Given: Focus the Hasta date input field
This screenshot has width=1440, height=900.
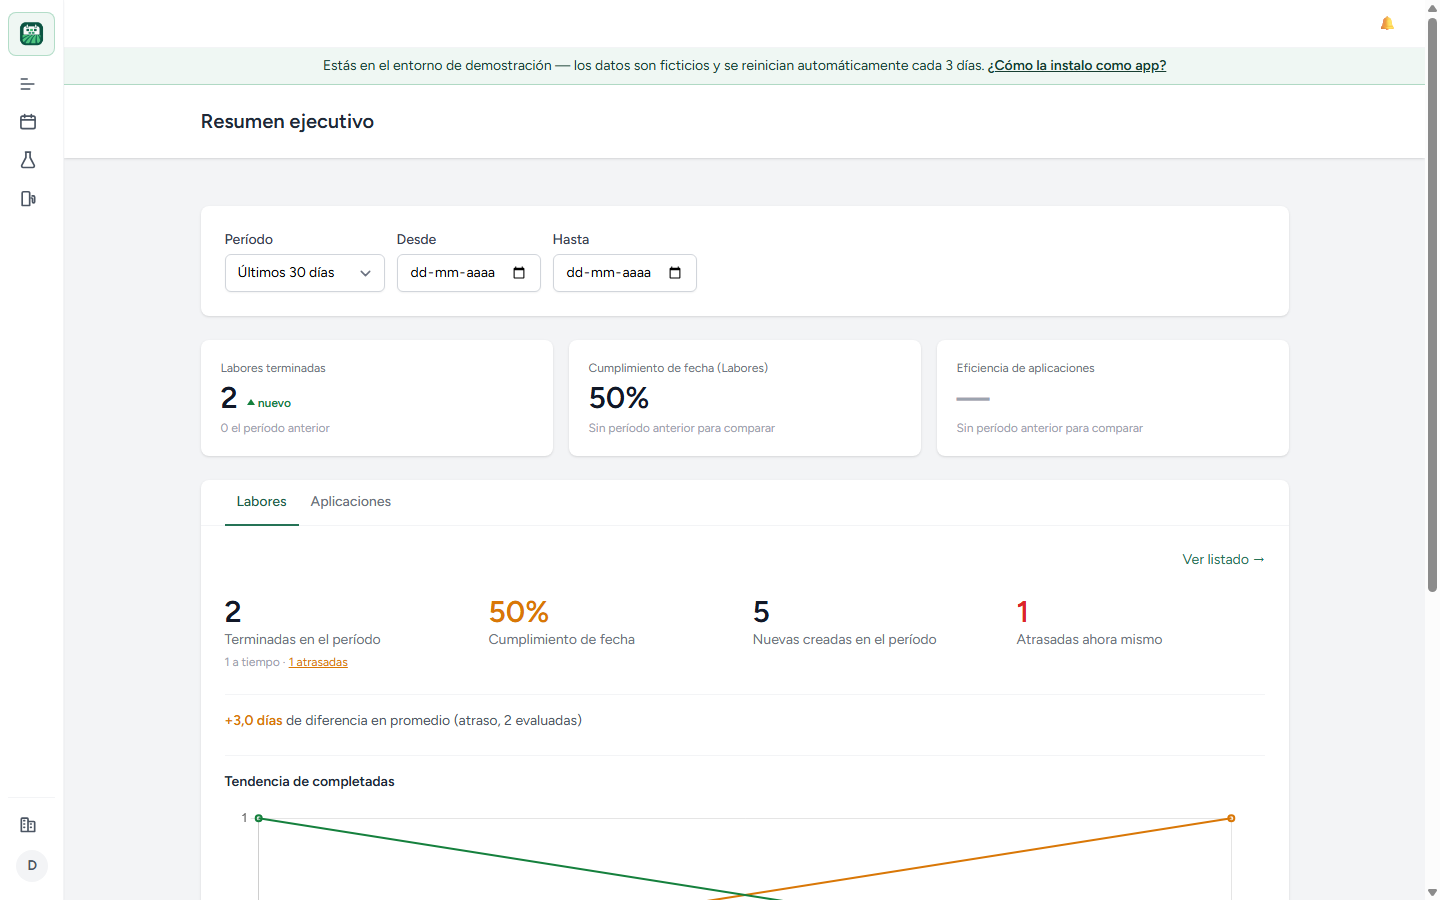Looking at the screenshot, I should 625,273.
